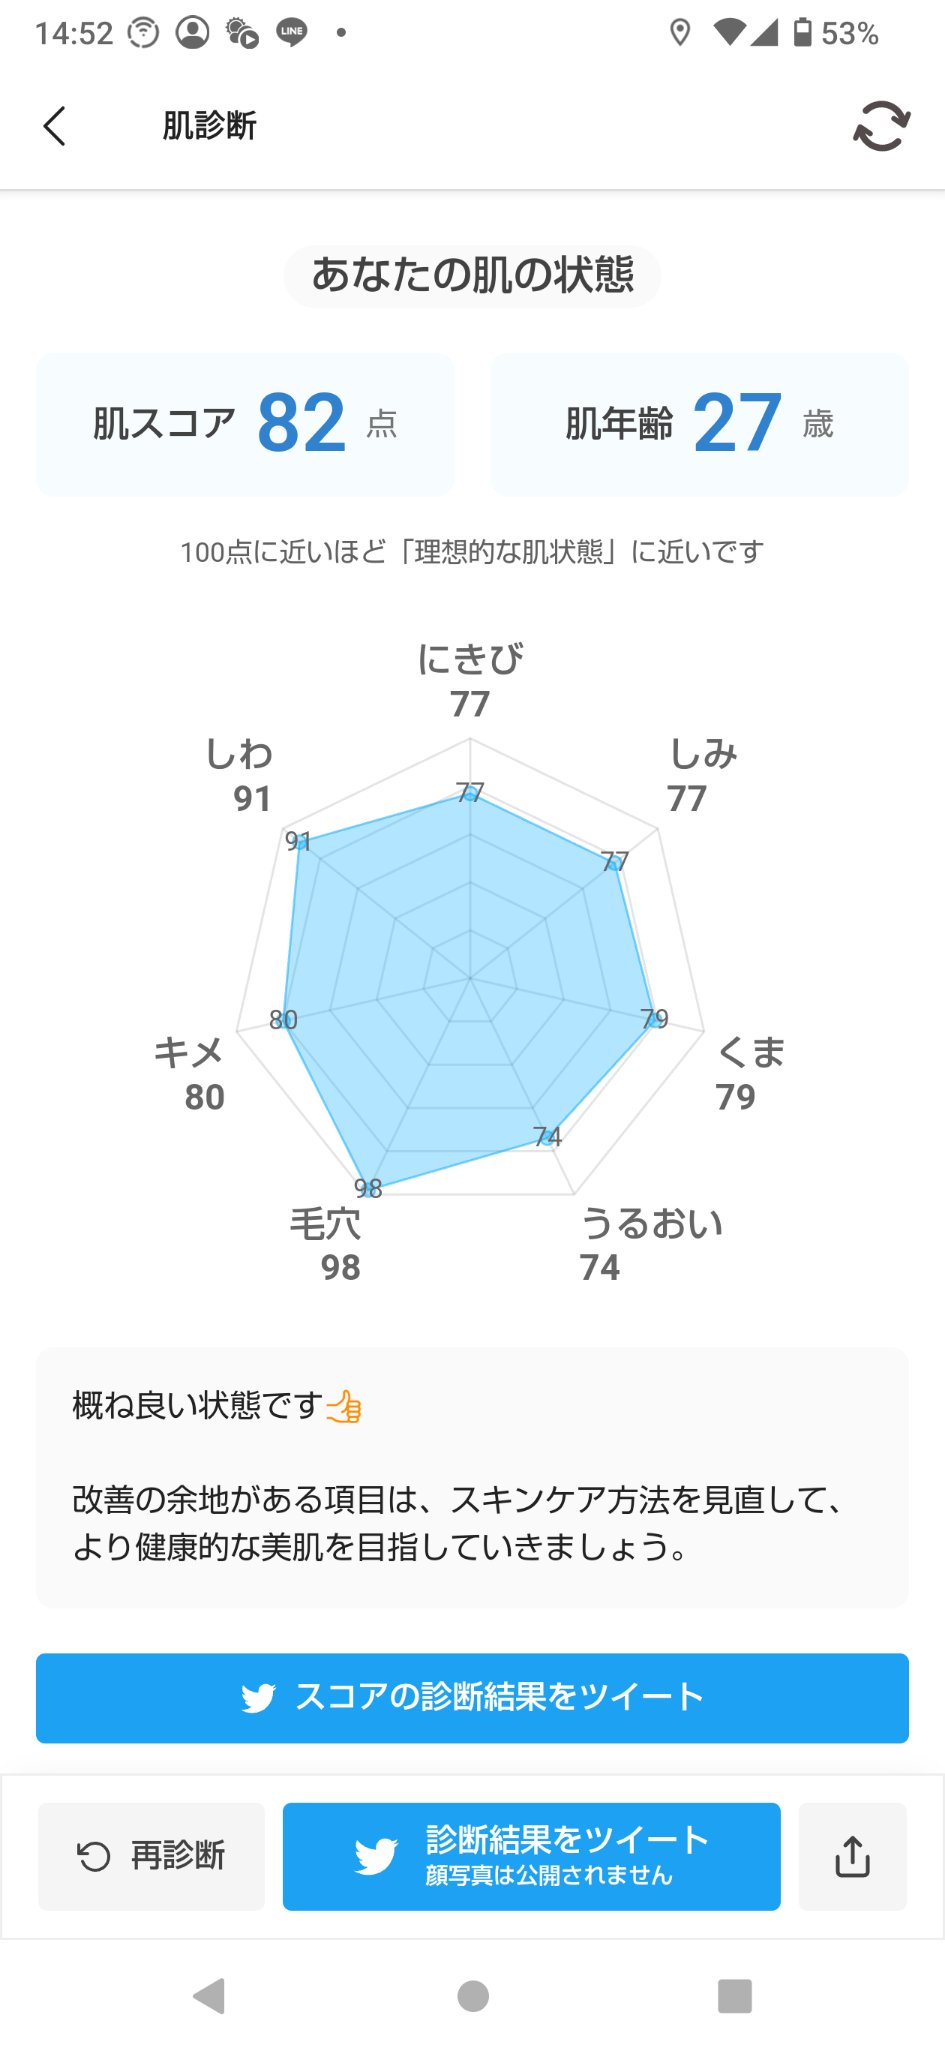Tap the share/export icon in bottom bar
945x2048 pixels.
pos(852,1857)
